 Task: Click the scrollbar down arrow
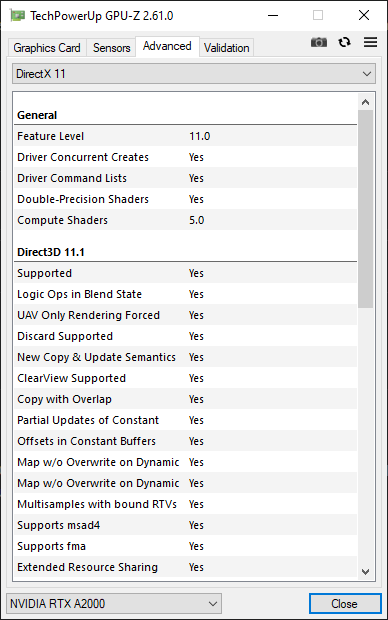[365, 571]
